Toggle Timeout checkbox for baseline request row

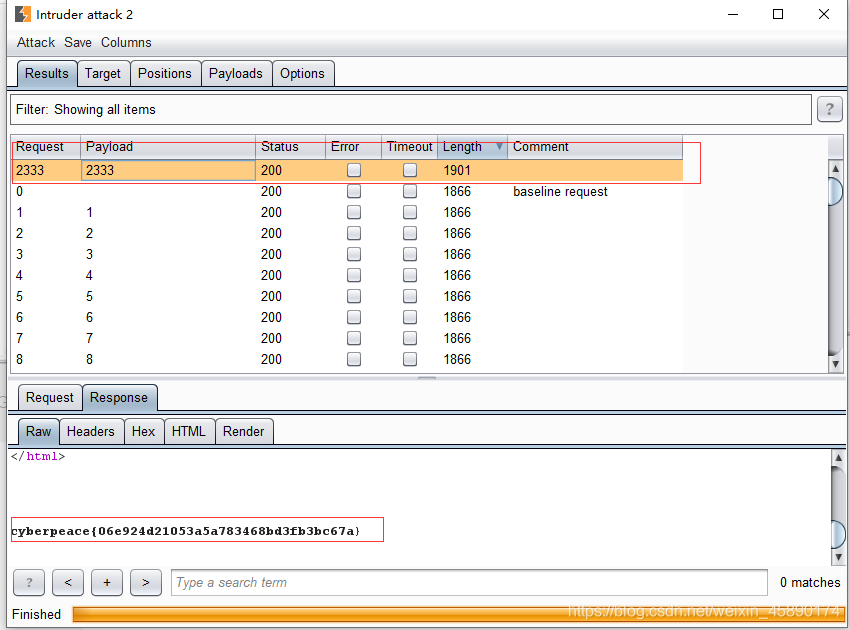(x=410, y=191)
